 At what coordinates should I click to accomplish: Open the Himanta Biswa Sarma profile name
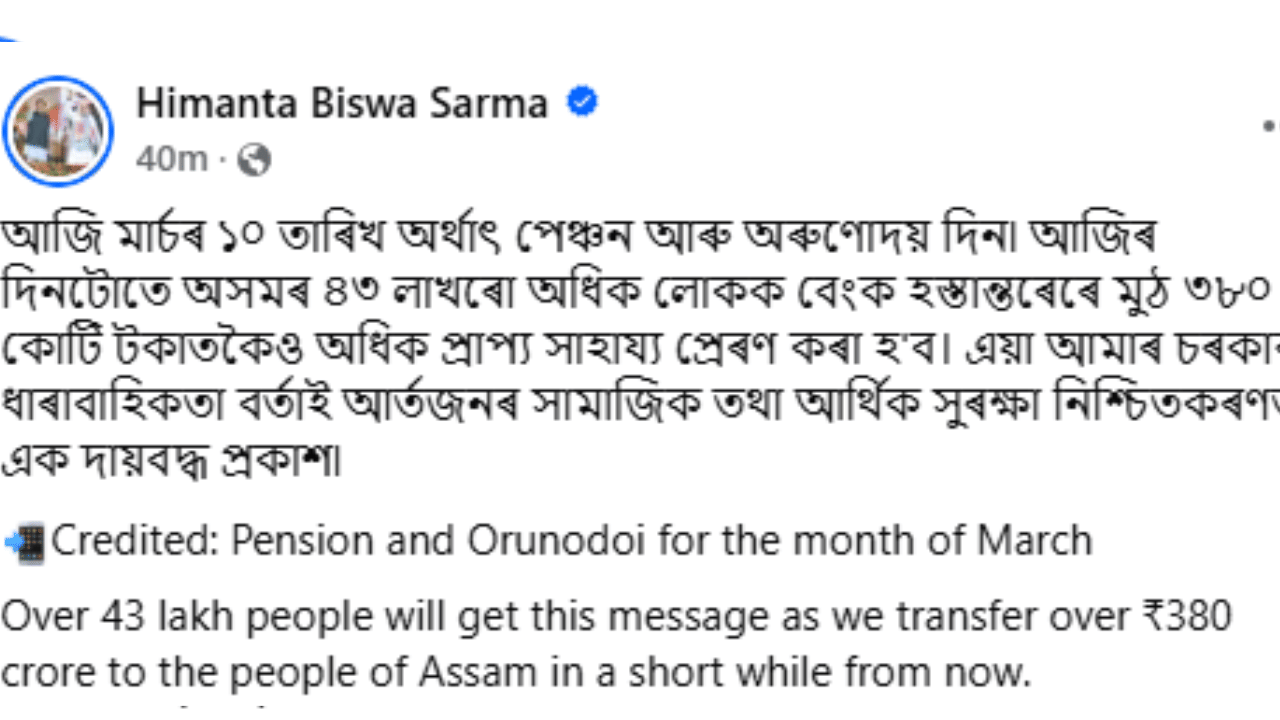[x=342, y=104]
